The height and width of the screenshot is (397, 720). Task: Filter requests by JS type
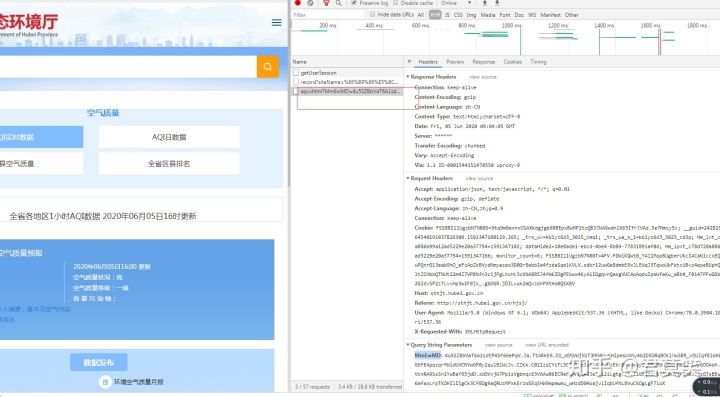click(x=447, y=15)
